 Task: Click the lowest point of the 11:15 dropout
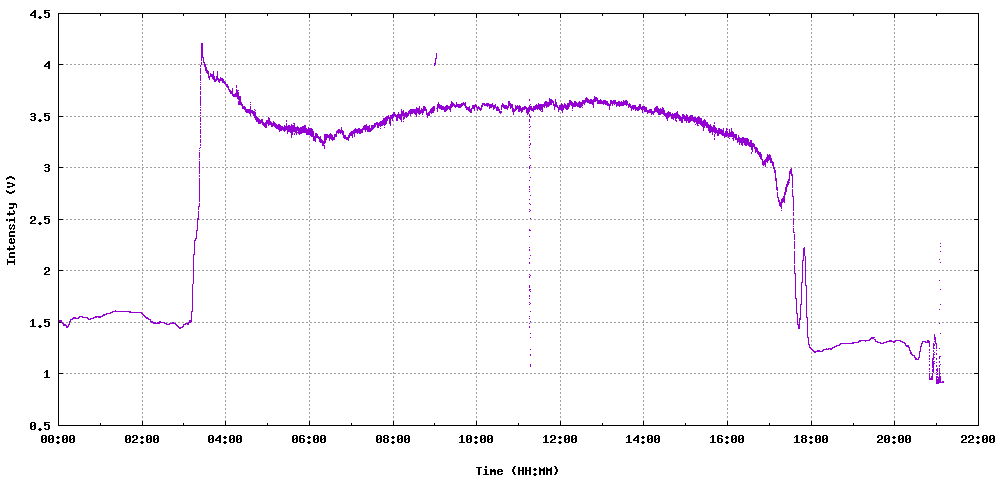[530, 366]
